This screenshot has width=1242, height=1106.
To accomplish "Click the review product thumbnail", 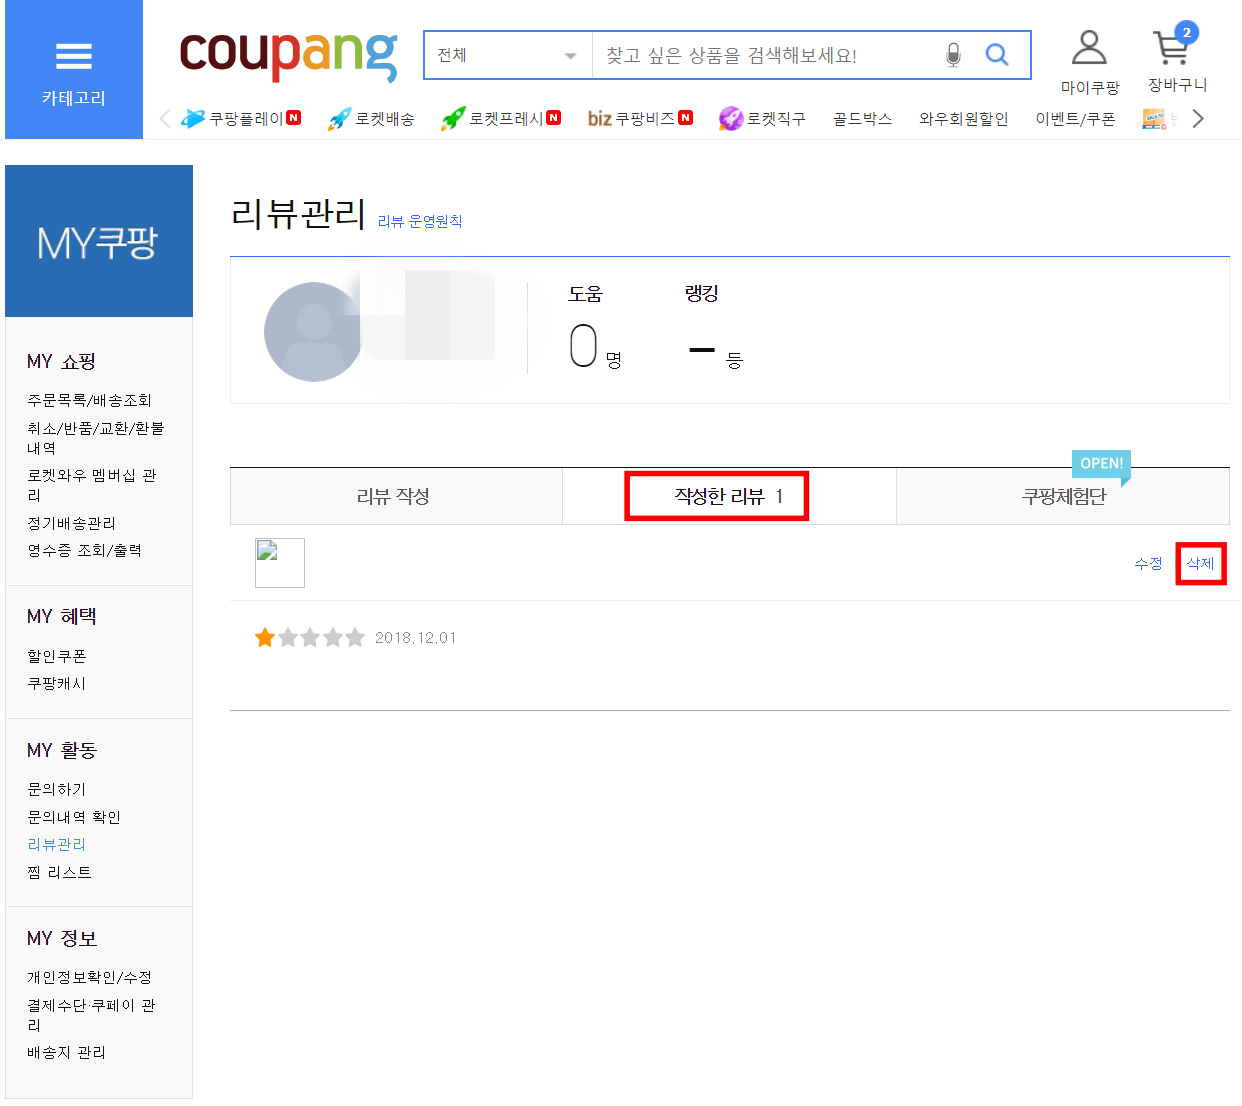I will [280, 563].
